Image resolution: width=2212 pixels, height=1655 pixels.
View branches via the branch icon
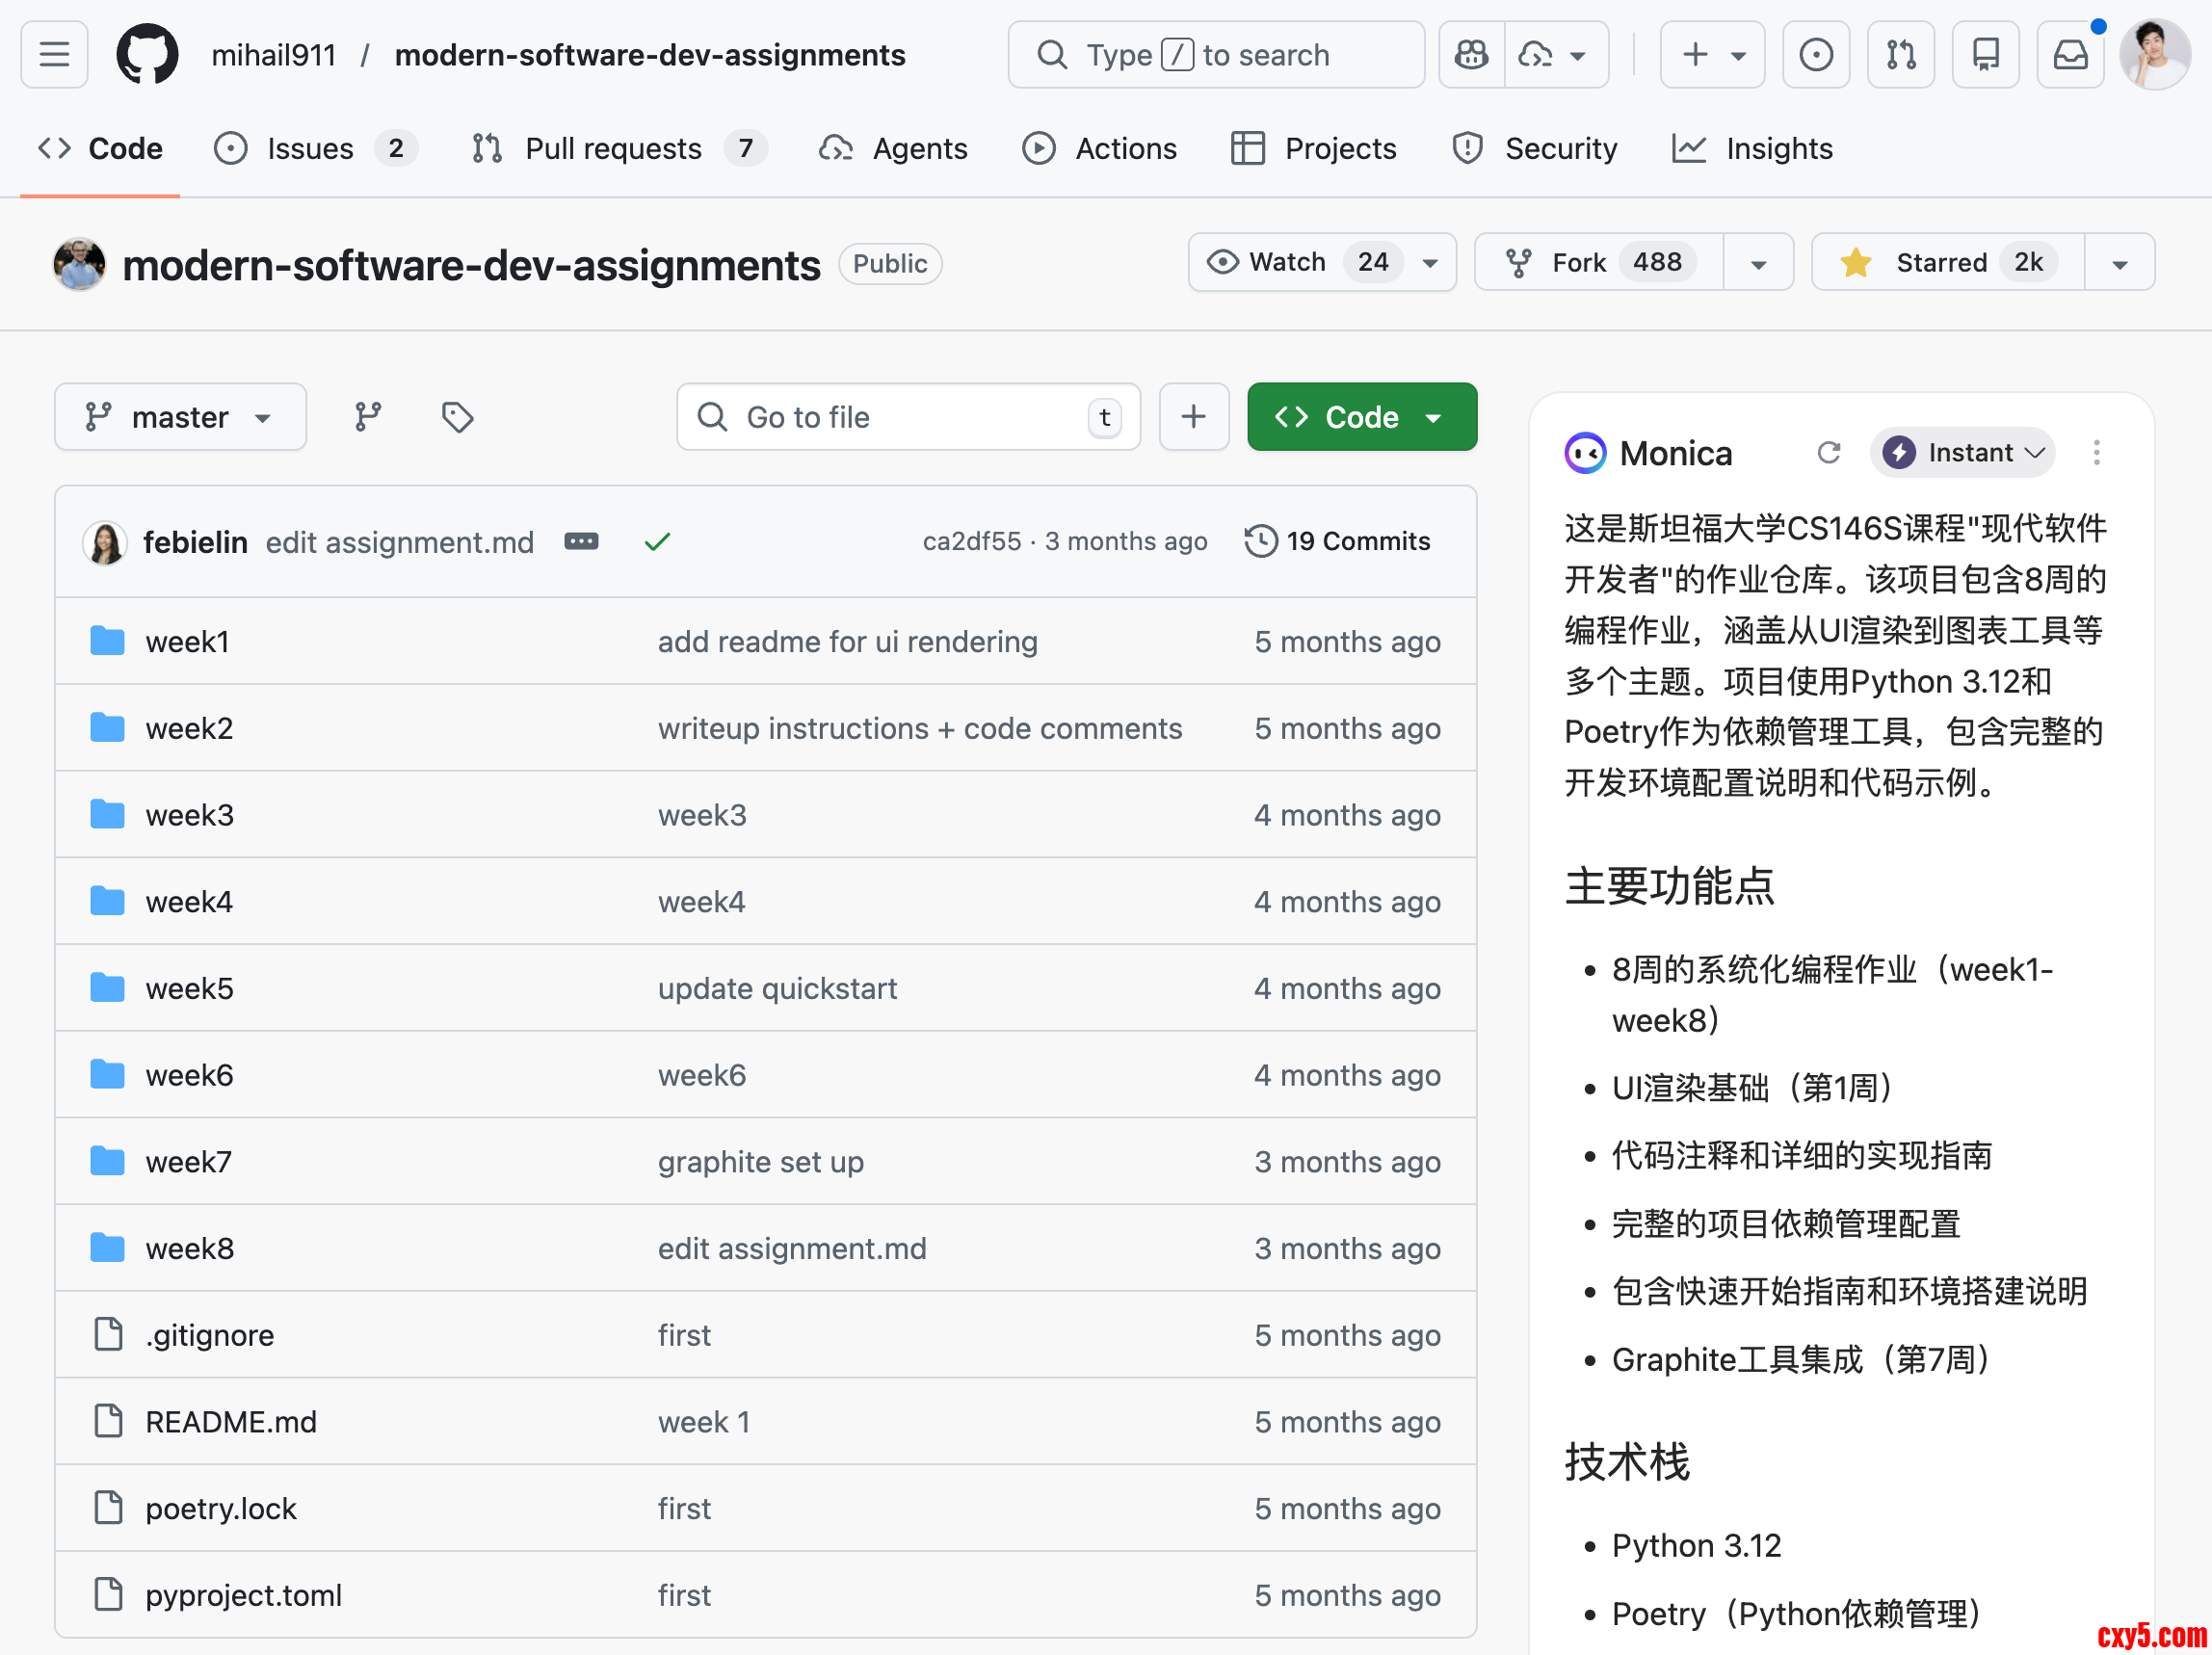(x=368, y=417)
